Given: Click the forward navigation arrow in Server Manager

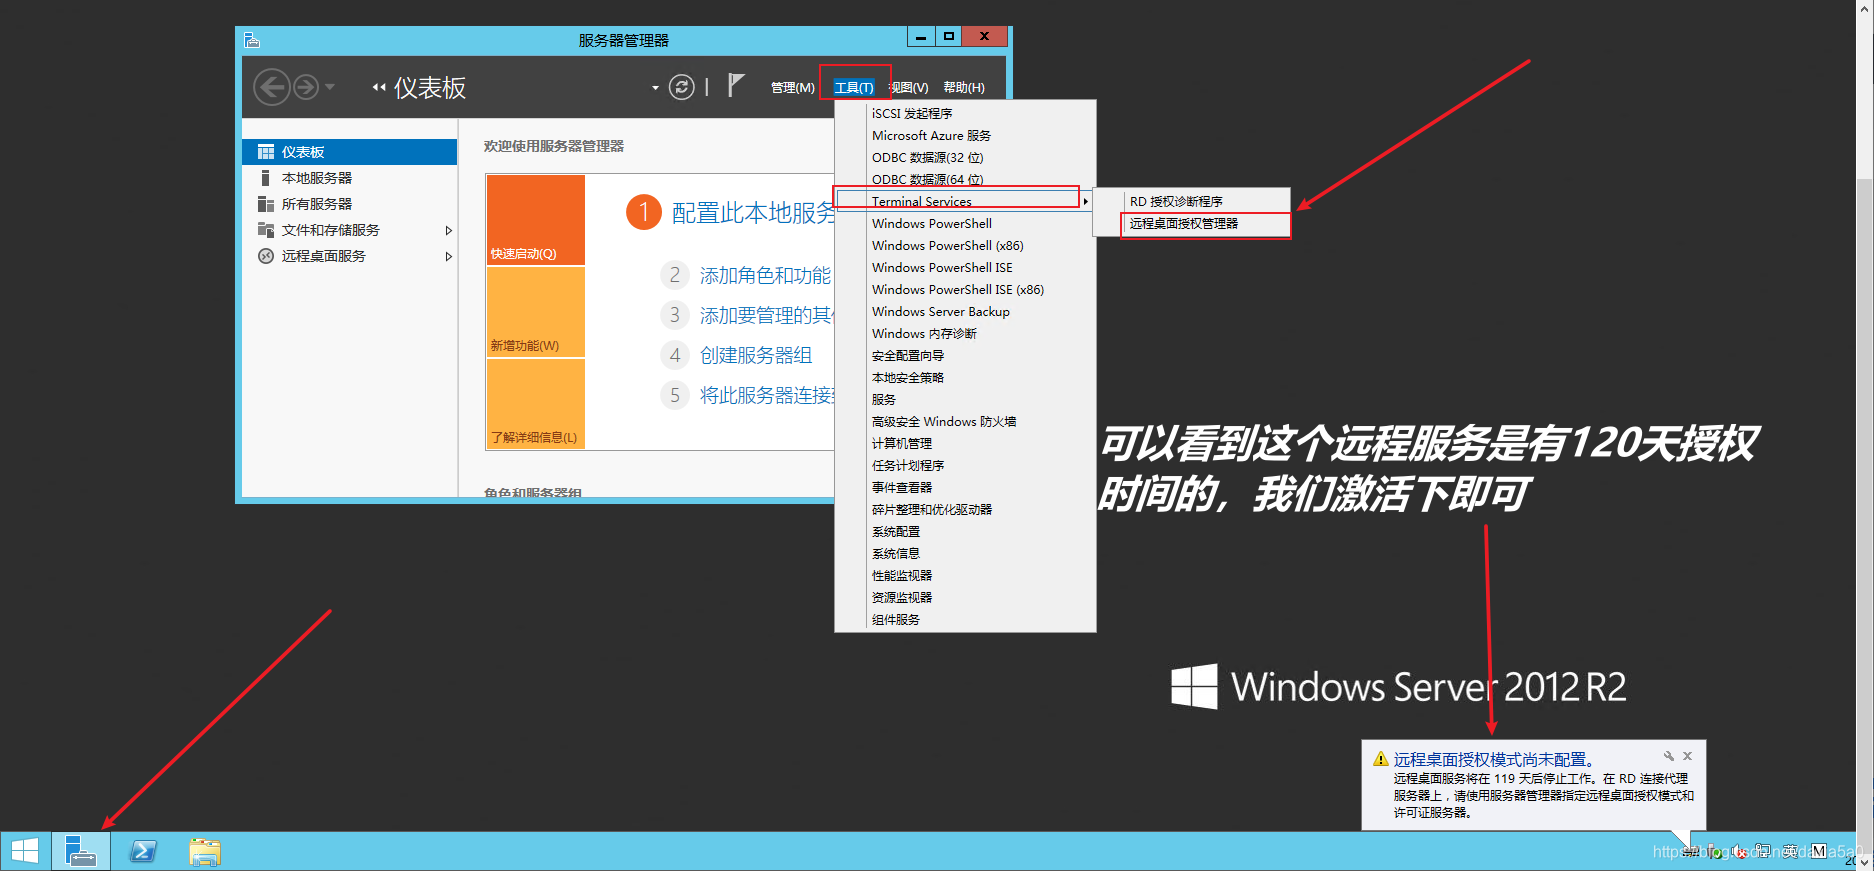Looking at the screenshot, I should pyautogui.click(x=306, y=87).
